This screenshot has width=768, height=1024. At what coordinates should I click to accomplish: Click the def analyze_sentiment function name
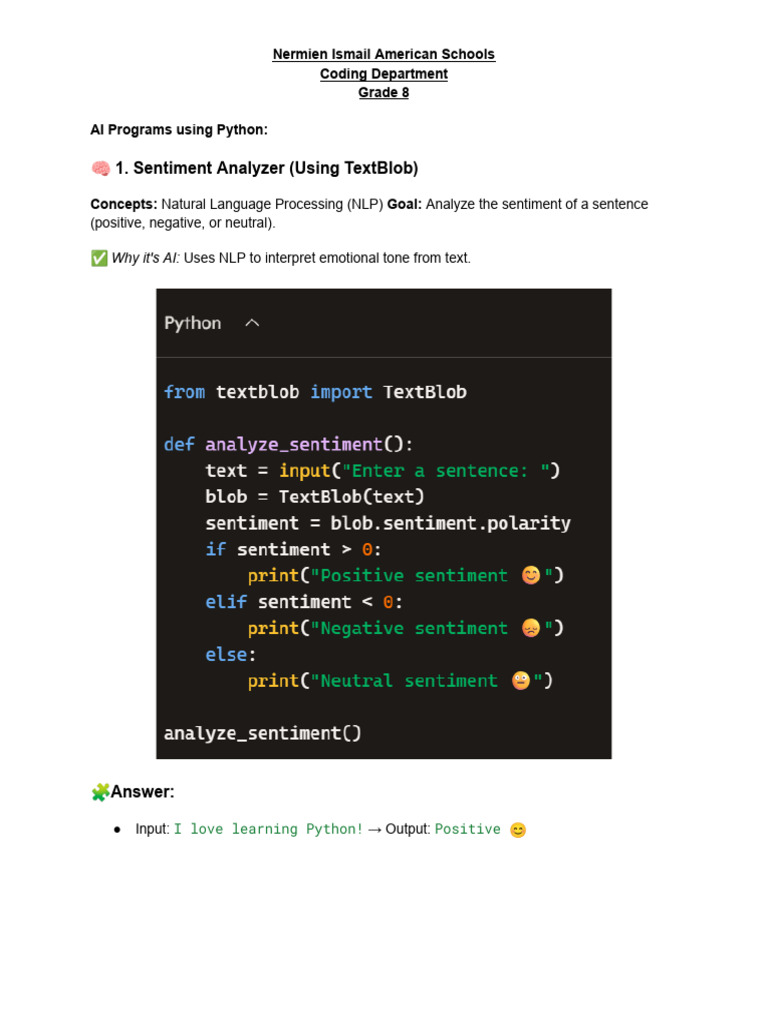click(294, 445)
